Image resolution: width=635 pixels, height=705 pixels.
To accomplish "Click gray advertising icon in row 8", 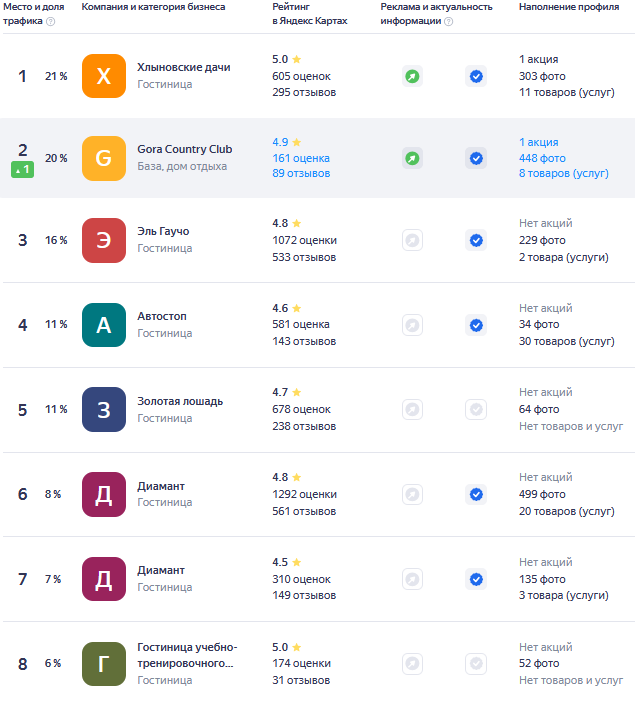I will coord(412,664).
